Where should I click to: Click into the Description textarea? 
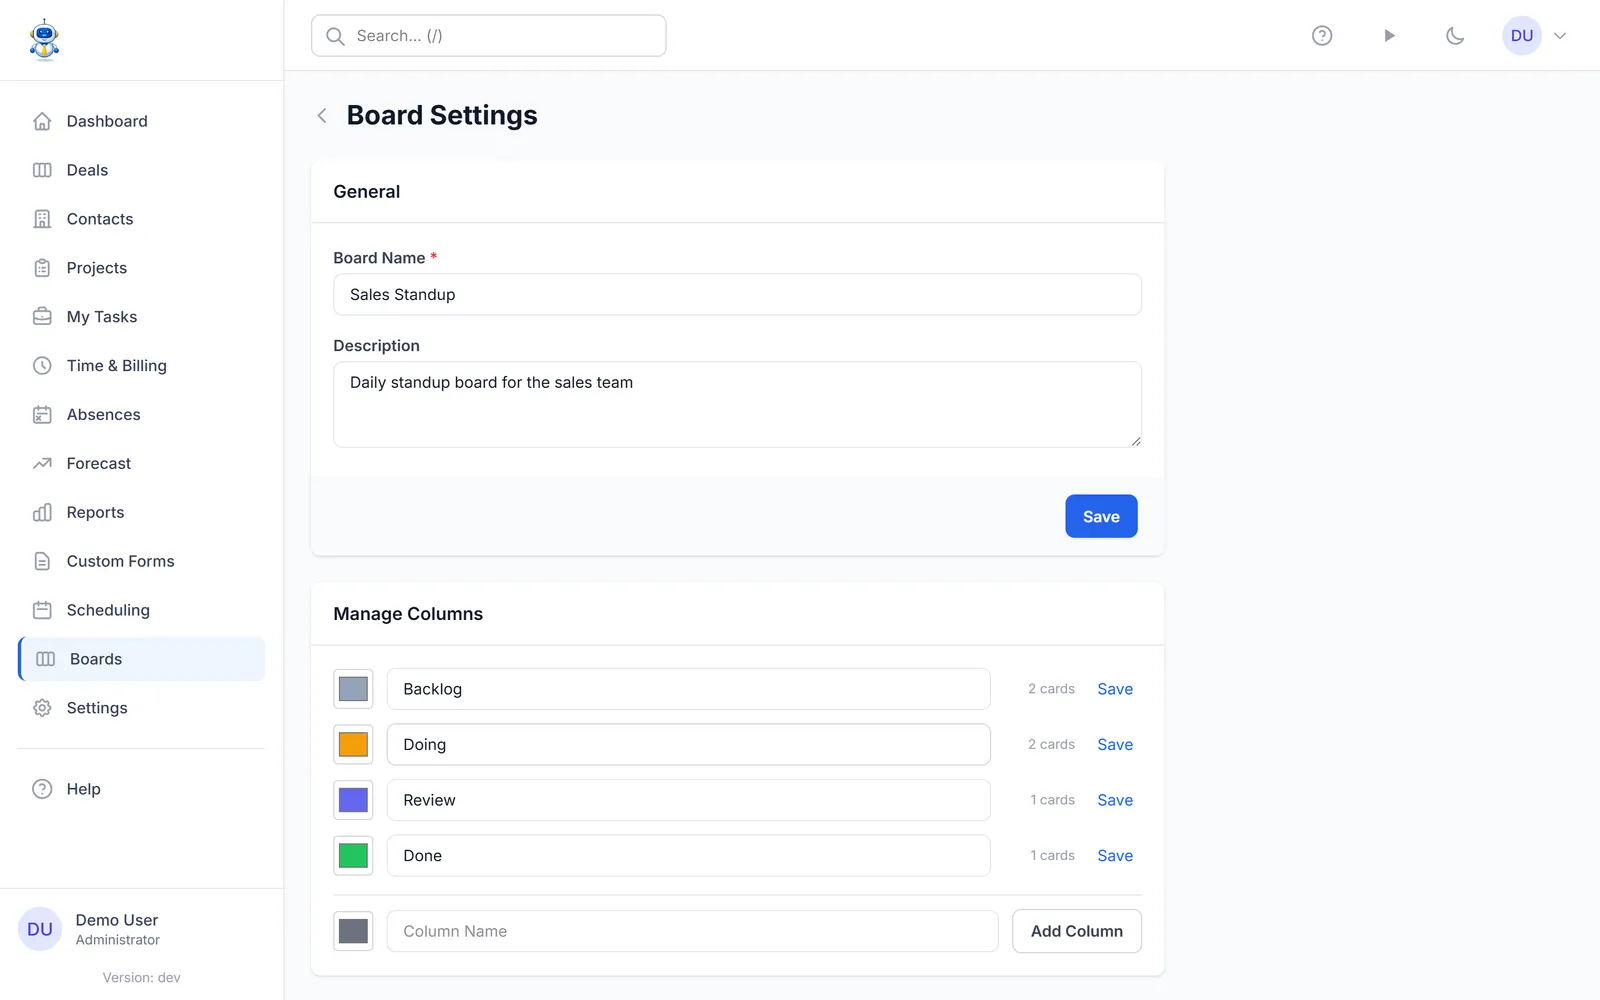pyautogui.click(x=737, y=404)
